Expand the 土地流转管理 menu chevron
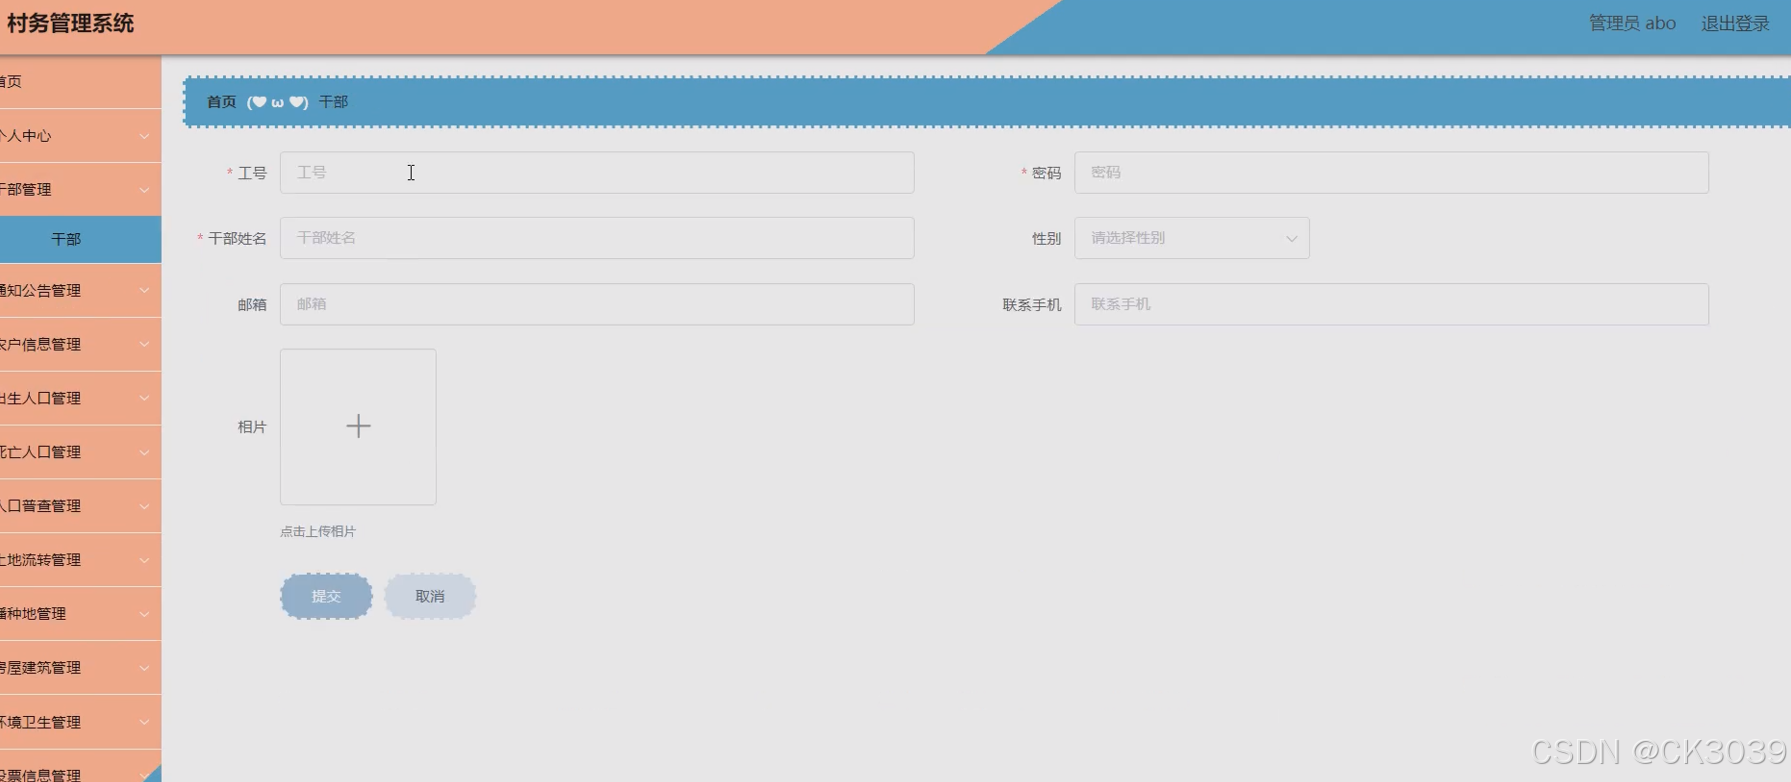Viewport: 1791px width, 782px height. [x=144, y=561]
